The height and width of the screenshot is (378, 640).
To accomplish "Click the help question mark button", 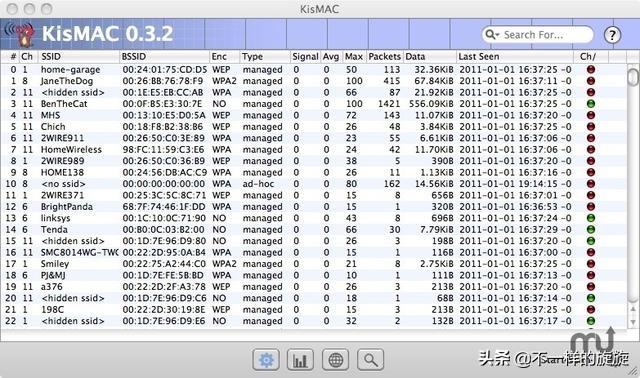I will point(612,35).
